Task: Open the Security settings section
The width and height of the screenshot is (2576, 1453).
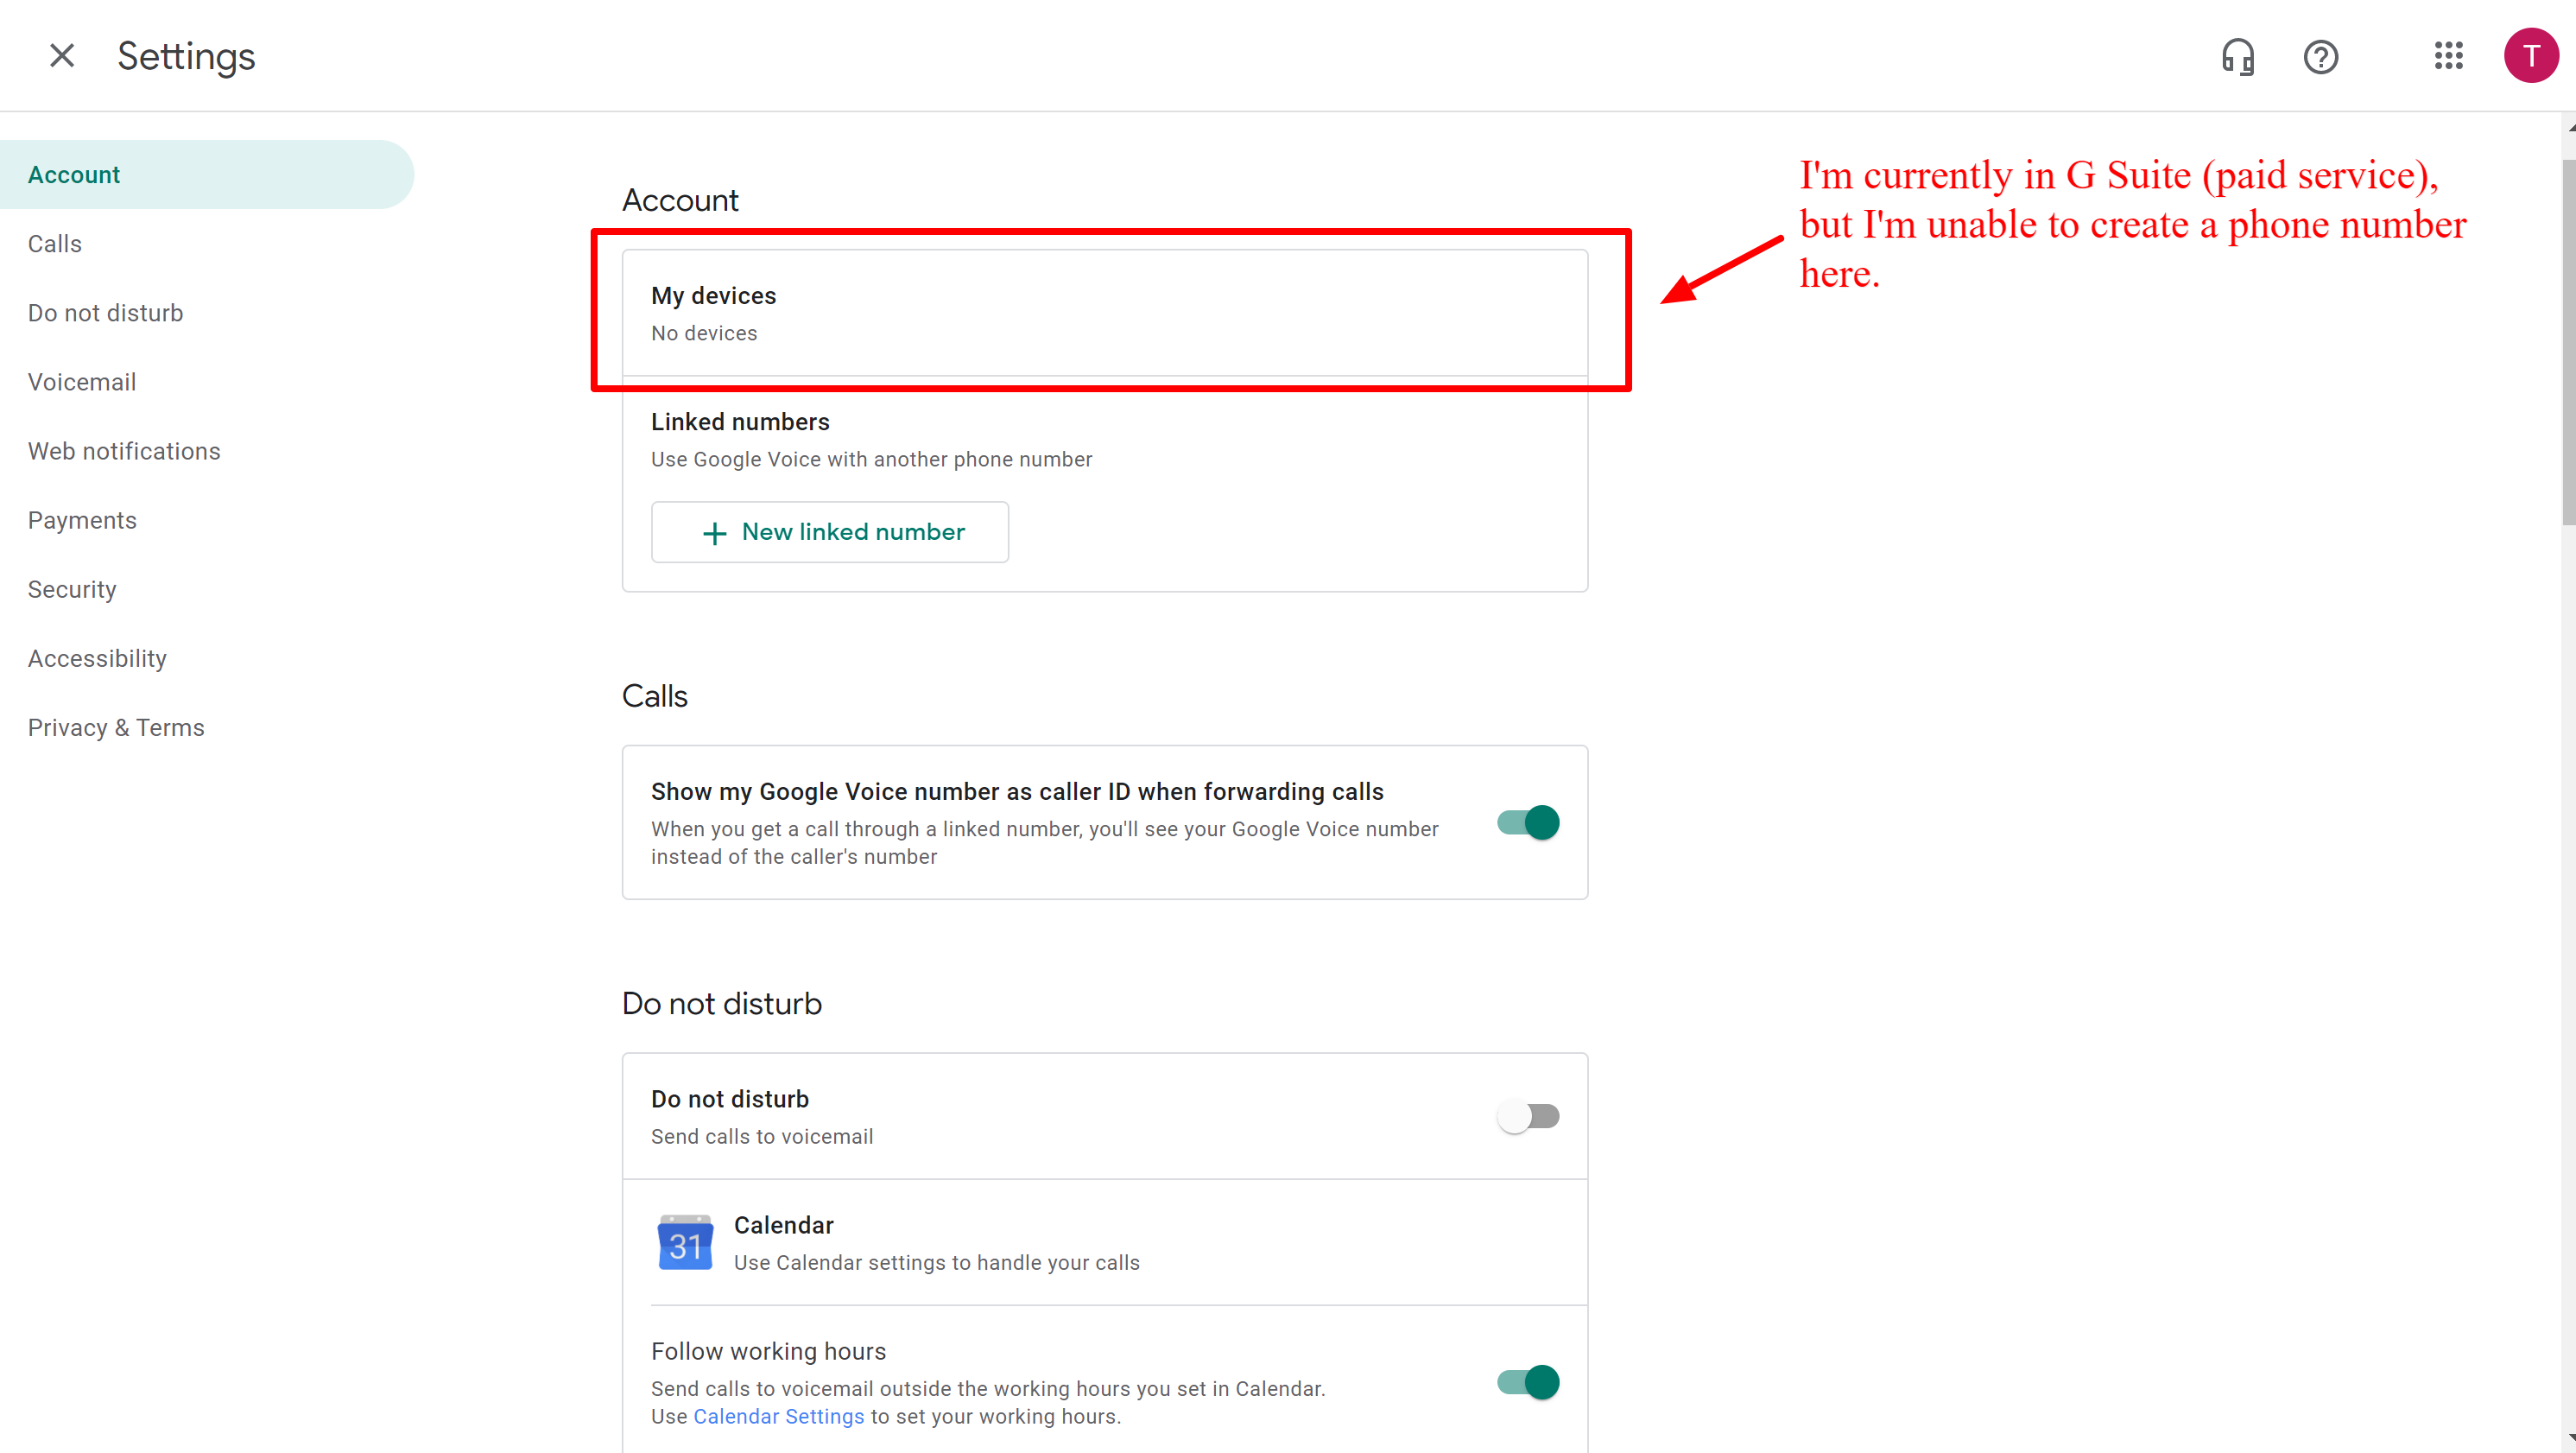Action: [x=72, y=589]
